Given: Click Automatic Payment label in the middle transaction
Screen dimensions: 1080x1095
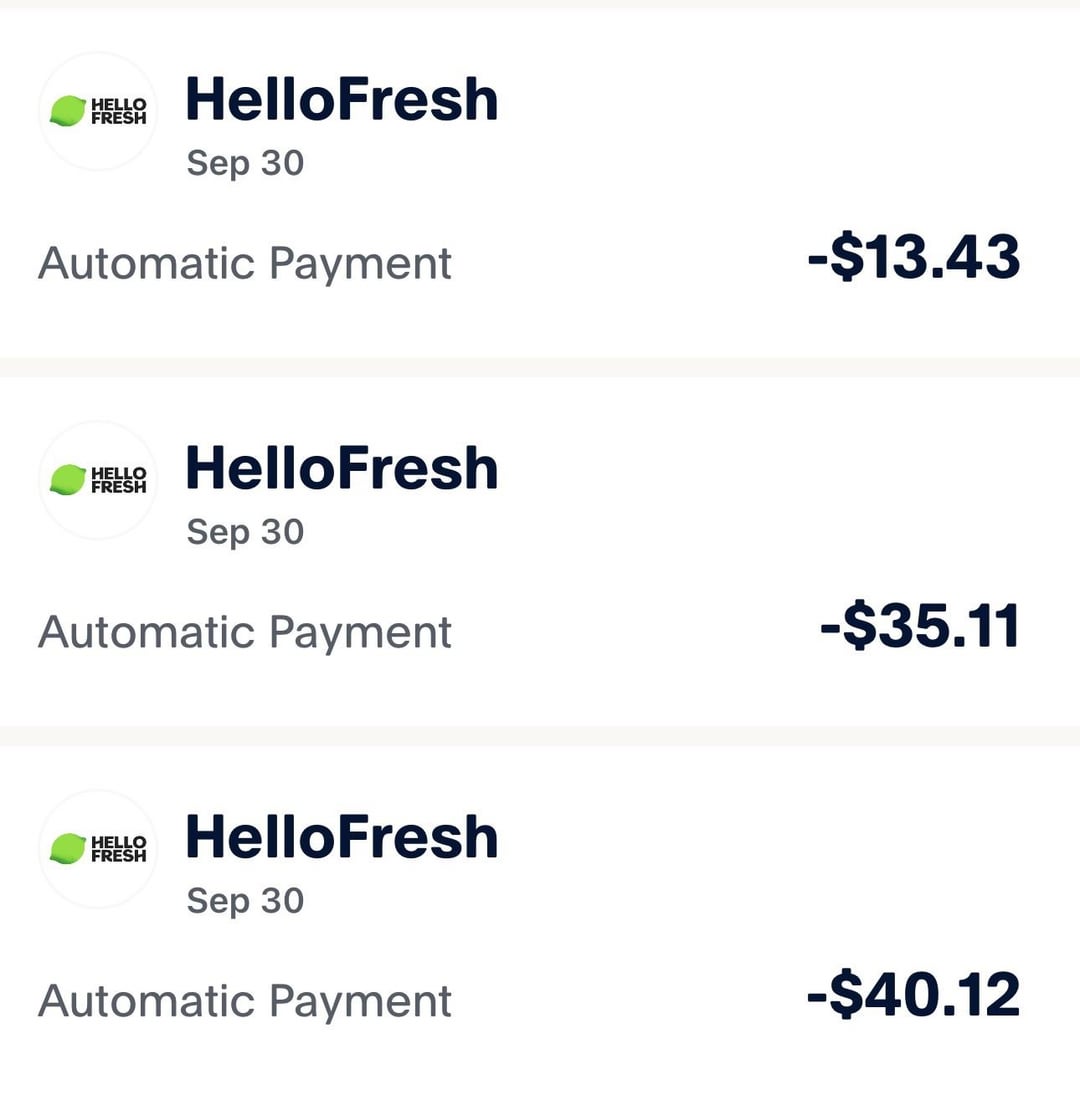Looking at the screenshot, I should [x=245, y=633].
